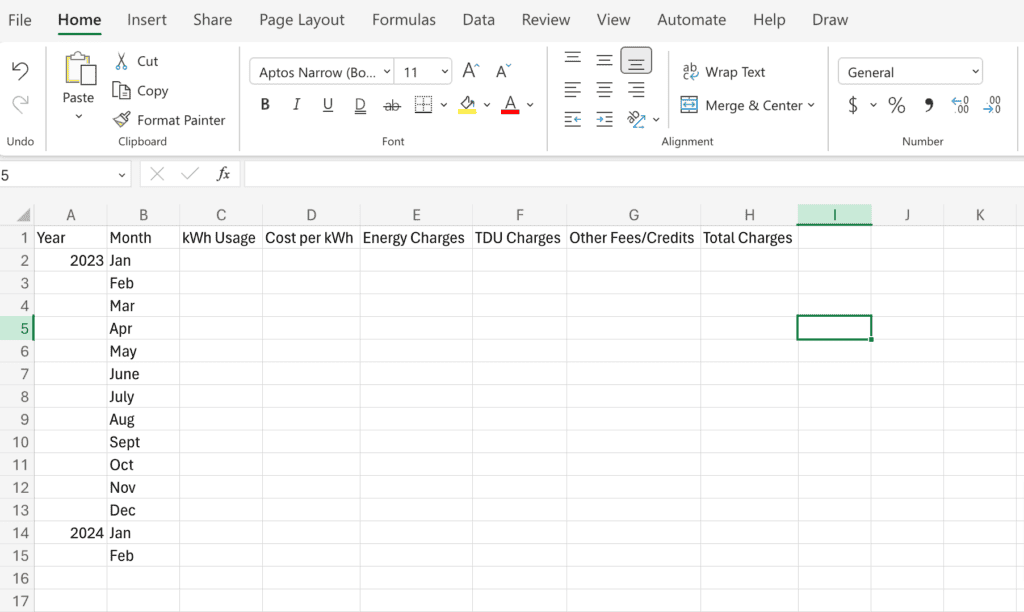Expand the fill color options arrow
Screen dimensions: 1024x612
[x=487, y=104]
